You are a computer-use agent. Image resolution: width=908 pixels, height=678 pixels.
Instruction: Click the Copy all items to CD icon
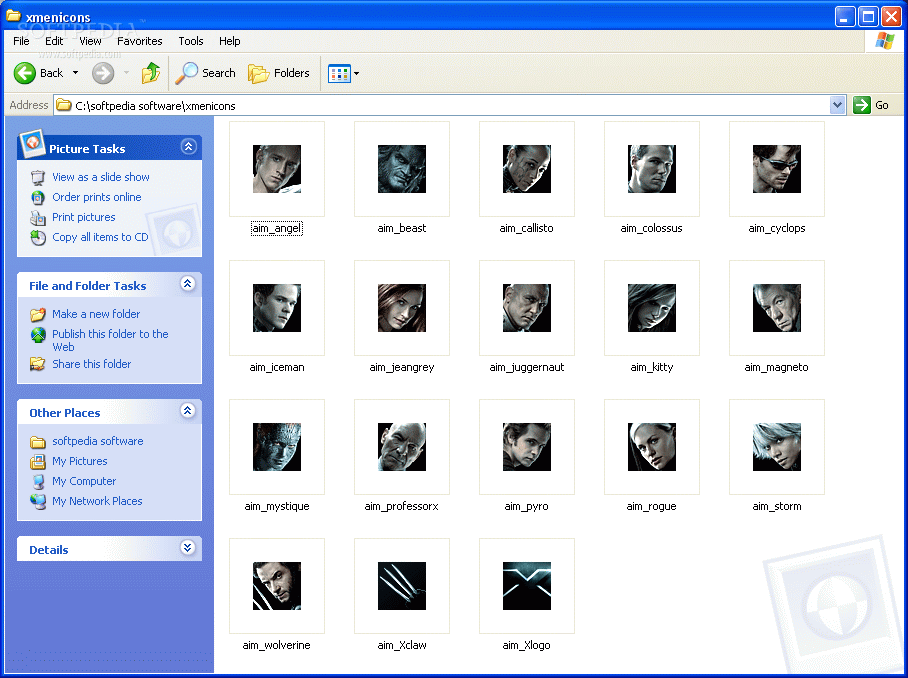(x=38, y=237)
